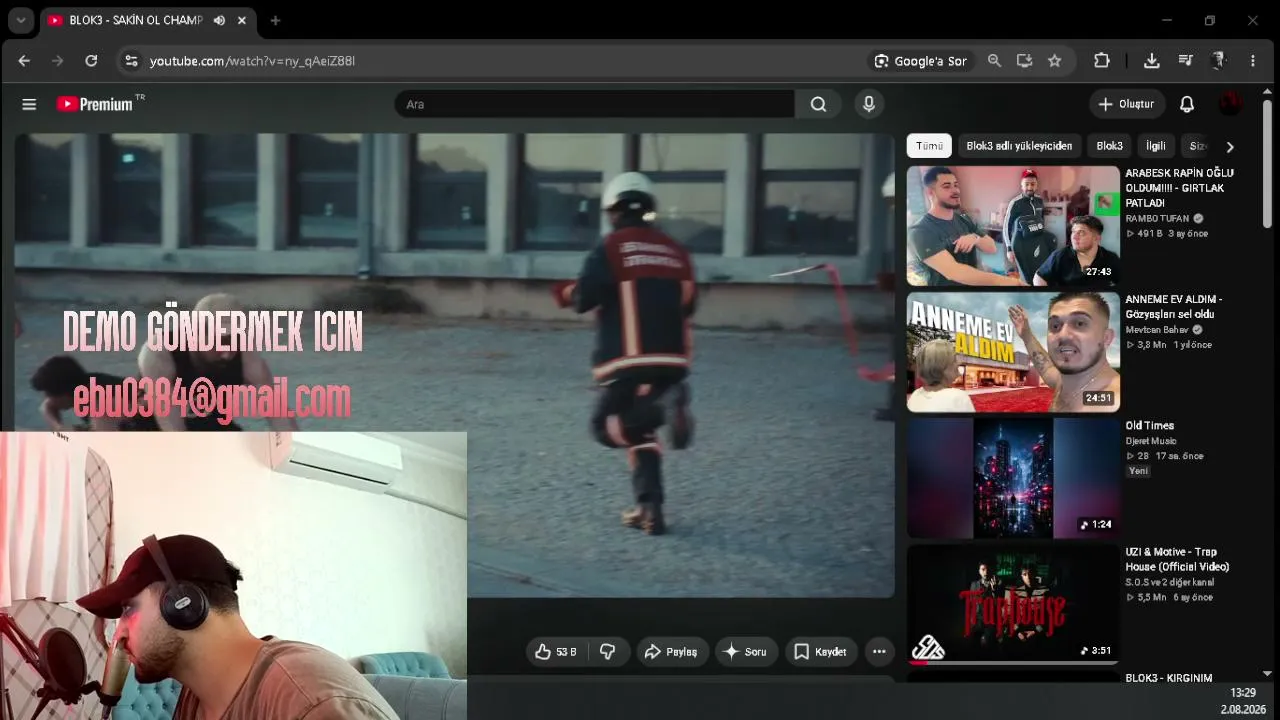Dislike the video with thumbs-down button
The width and height of the screenshot is (1280, 720).
[607, 652]
